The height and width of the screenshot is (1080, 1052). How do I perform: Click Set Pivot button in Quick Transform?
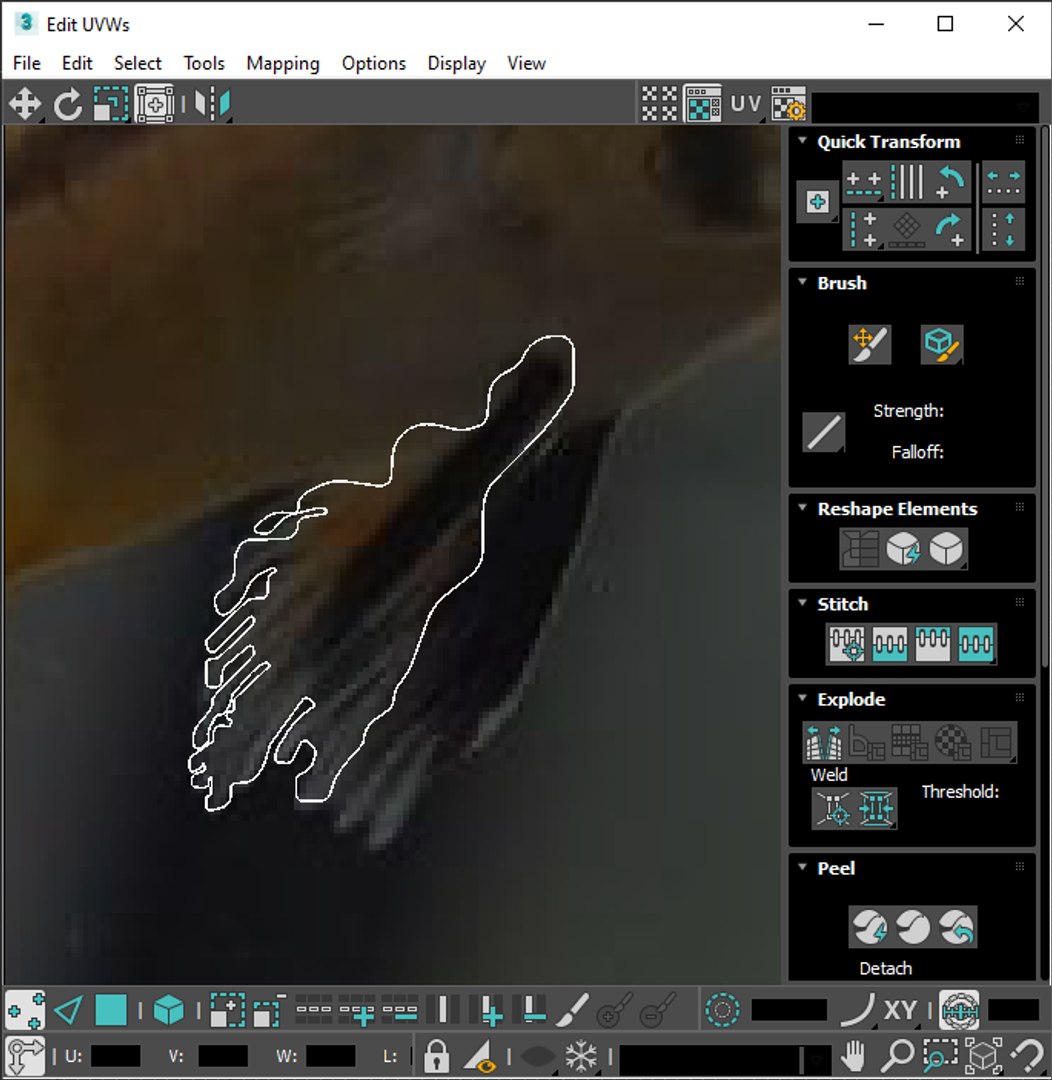tap(817, 202)
